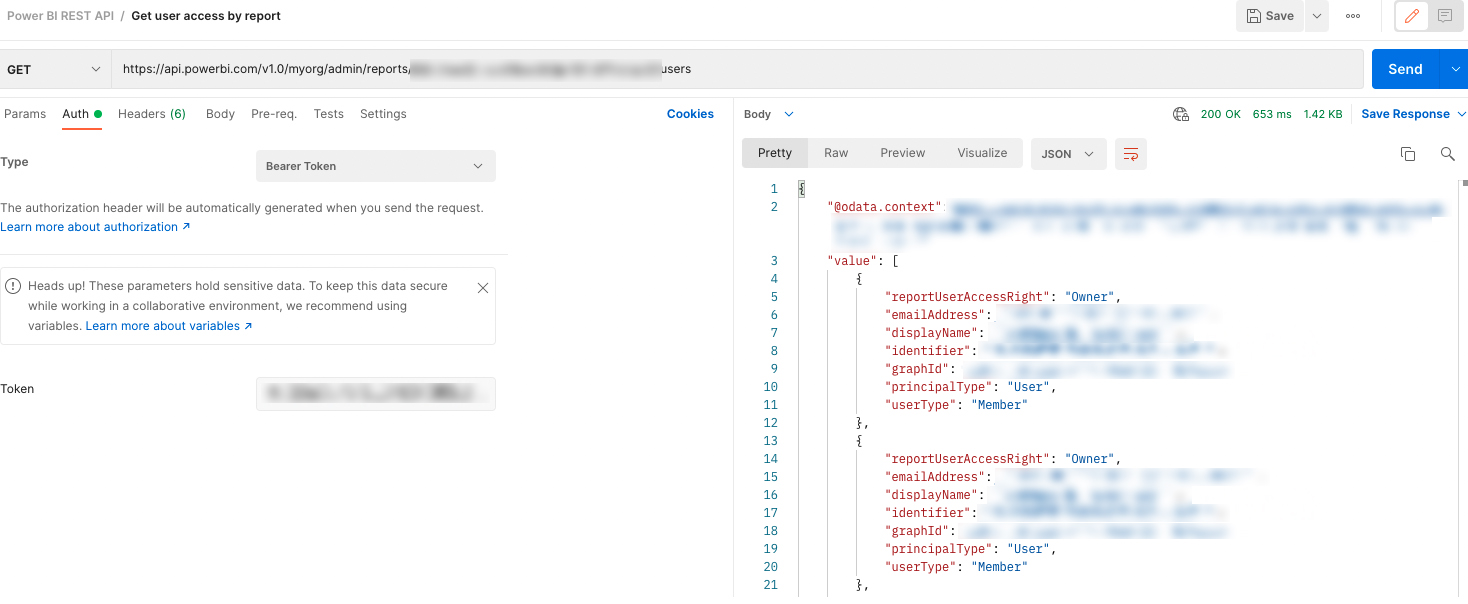The image size is (1468, 604).
Task: Switch to the Preview view
Action: pyautogui.click(x=903, y=153)
